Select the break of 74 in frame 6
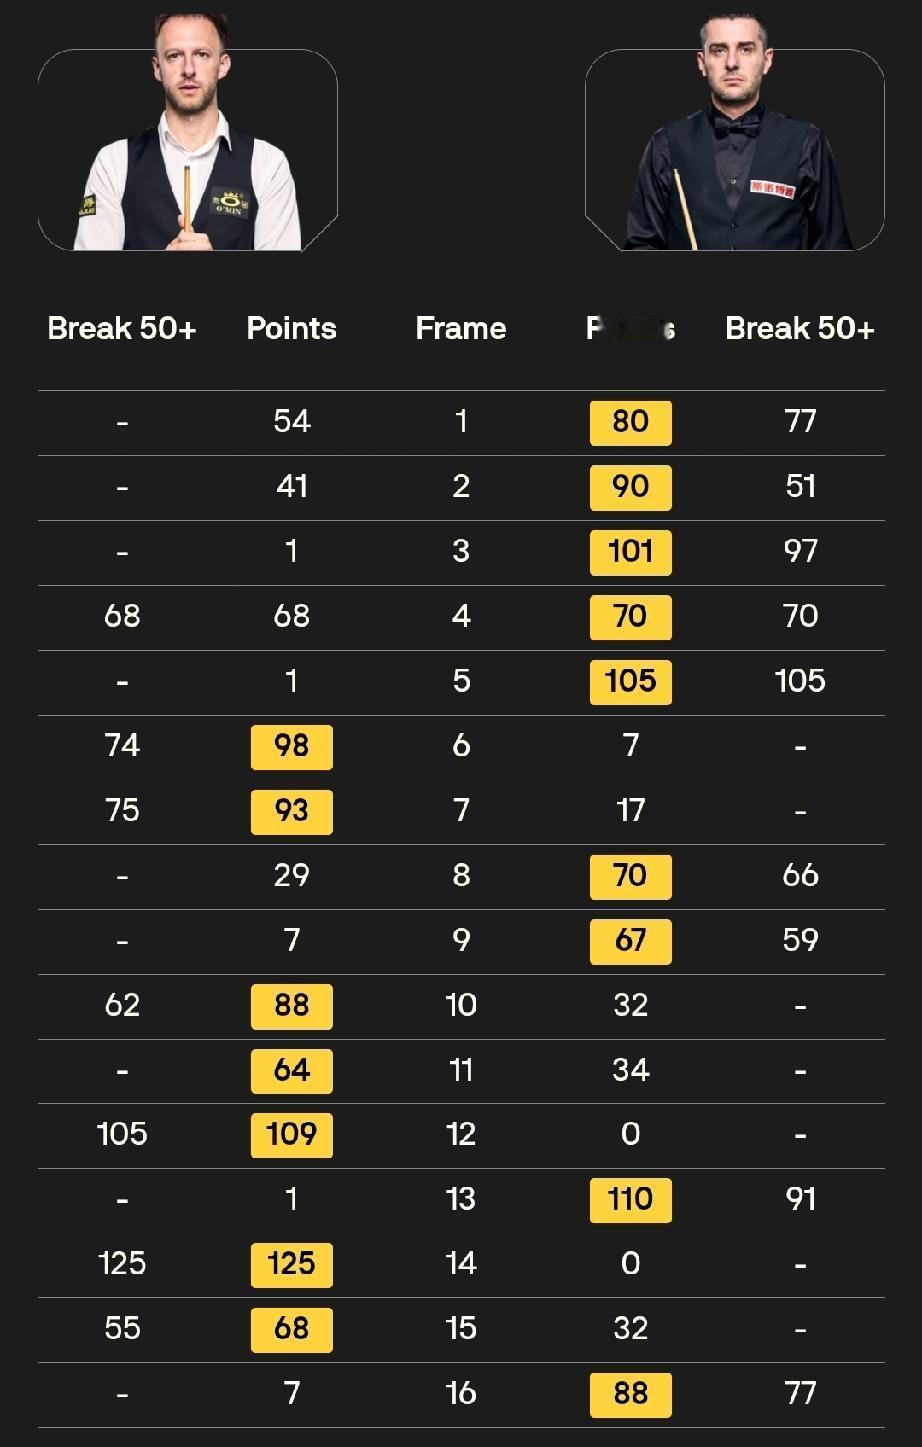The image size is (922, 1447). click(x=122, y=746)
